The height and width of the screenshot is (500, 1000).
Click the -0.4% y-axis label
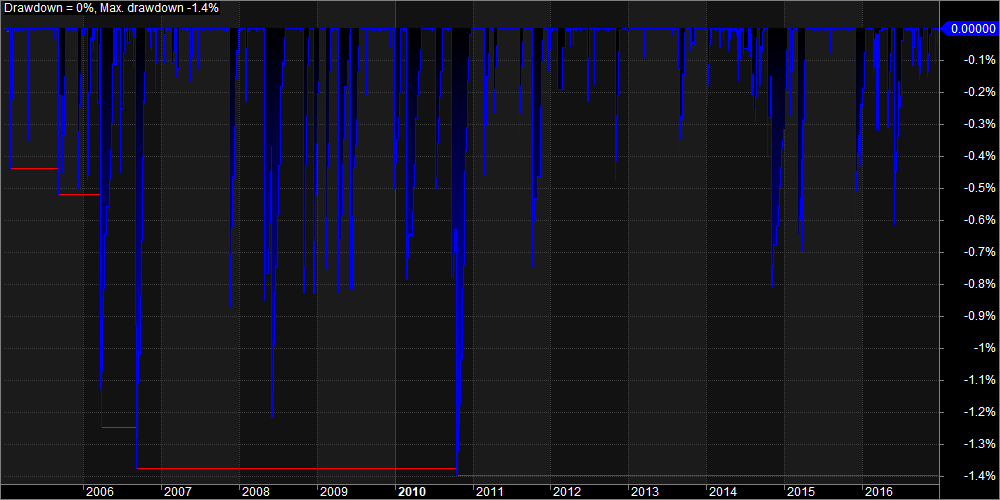click(x=978, y=156)
